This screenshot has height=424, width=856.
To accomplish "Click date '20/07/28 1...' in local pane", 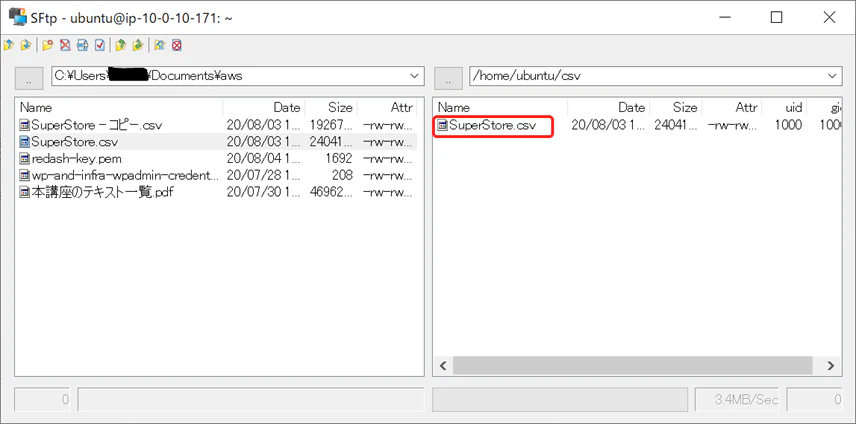I will (264, 176).
